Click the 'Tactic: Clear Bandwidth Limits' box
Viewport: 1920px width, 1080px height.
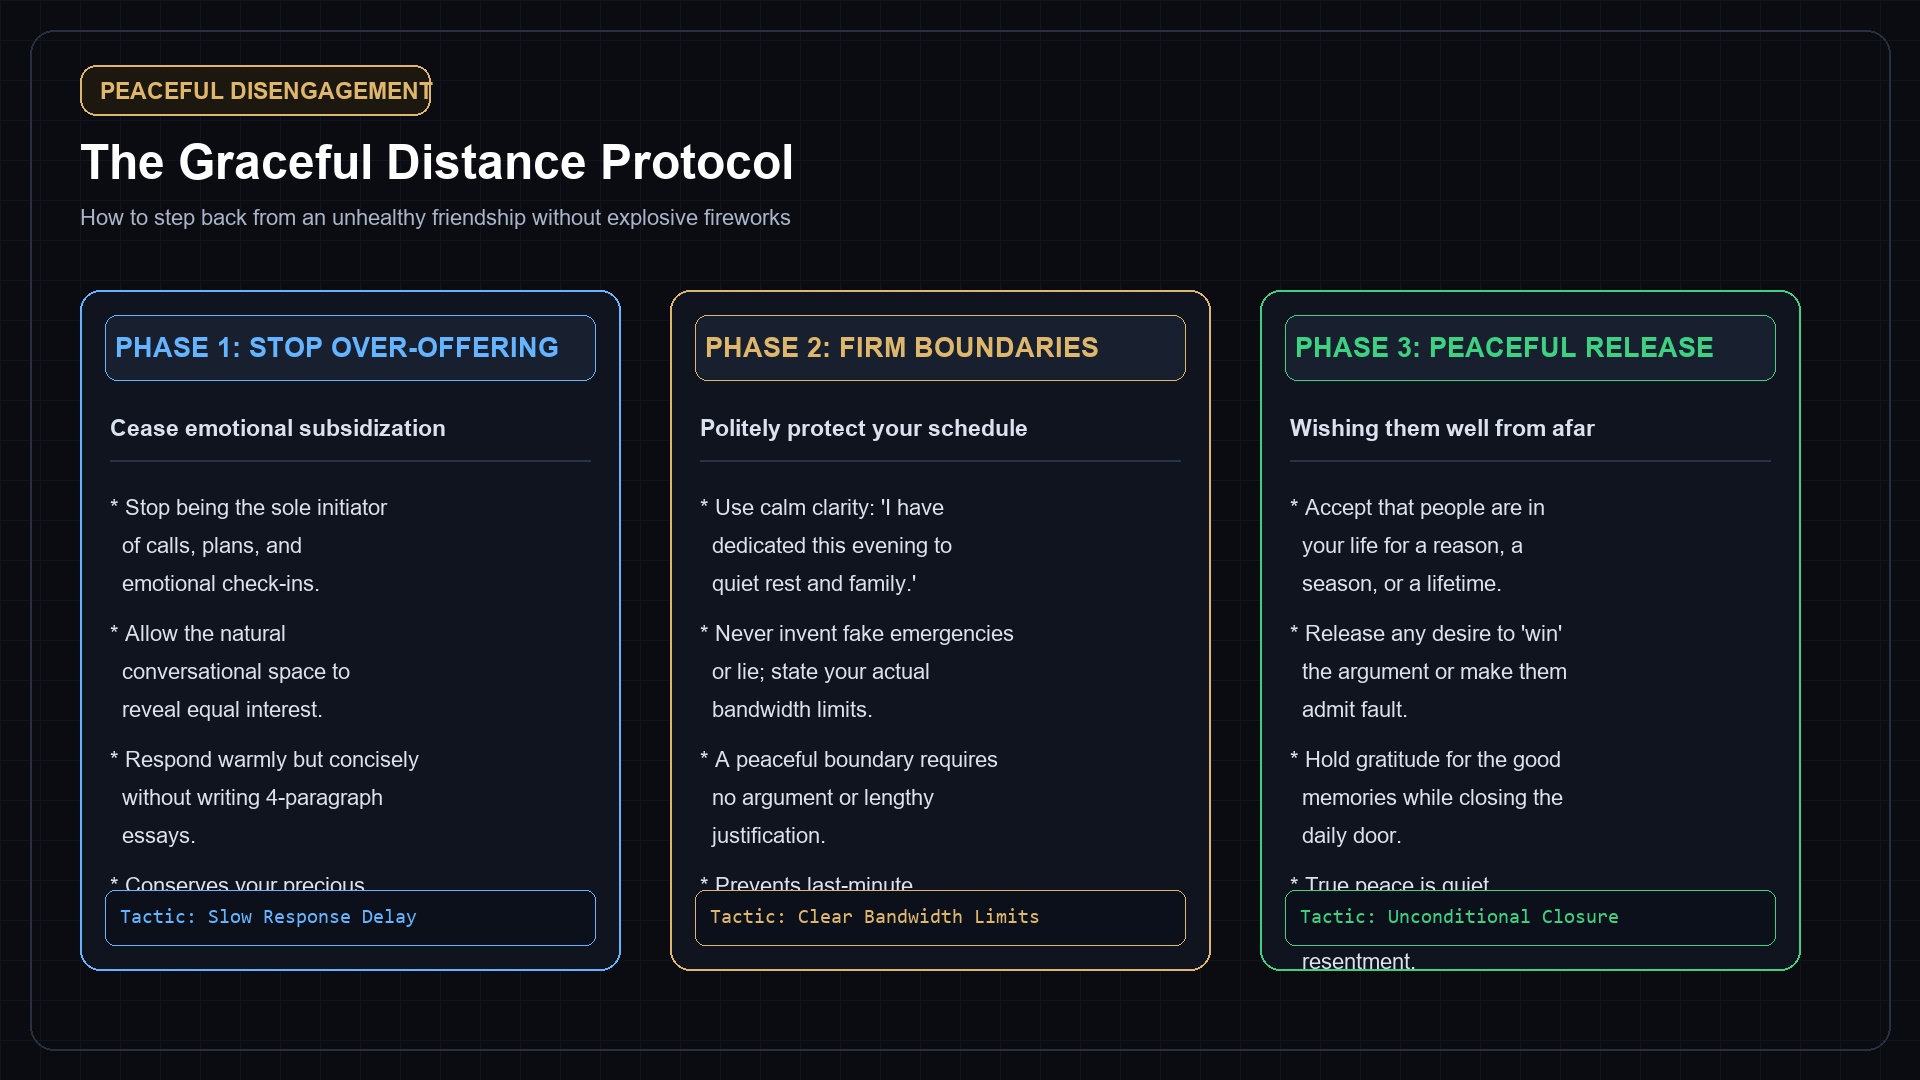coord(940,918)
